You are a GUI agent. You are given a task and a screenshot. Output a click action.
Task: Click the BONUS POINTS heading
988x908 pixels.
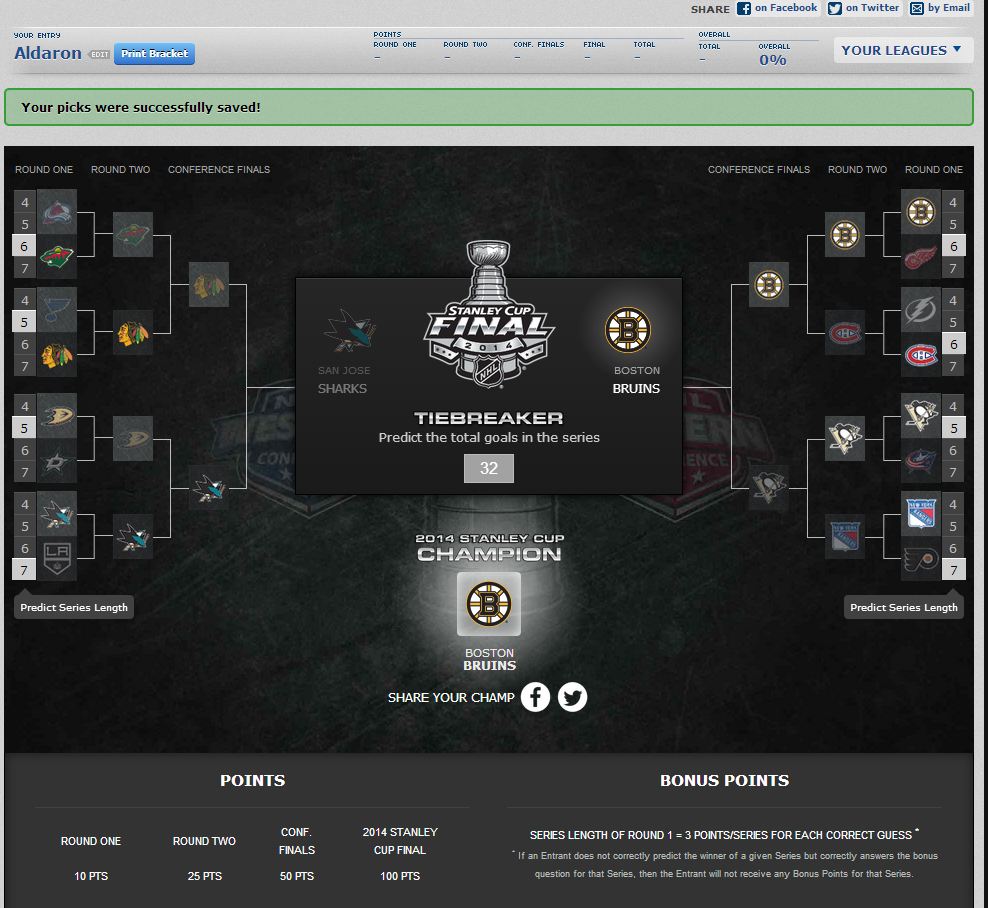click(725, 780)
